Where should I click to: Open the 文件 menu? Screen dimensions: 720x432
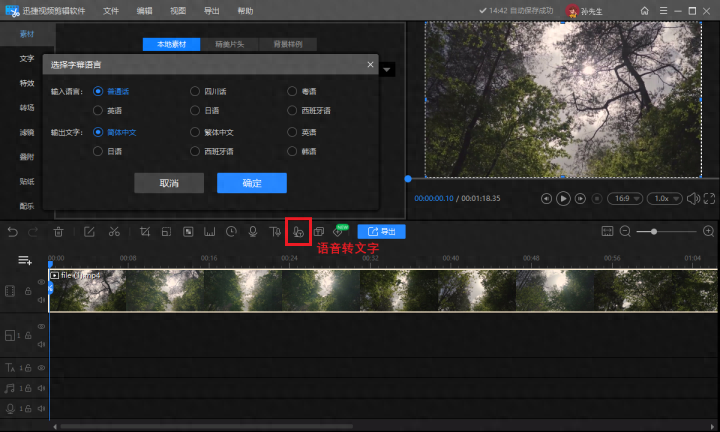111,11
